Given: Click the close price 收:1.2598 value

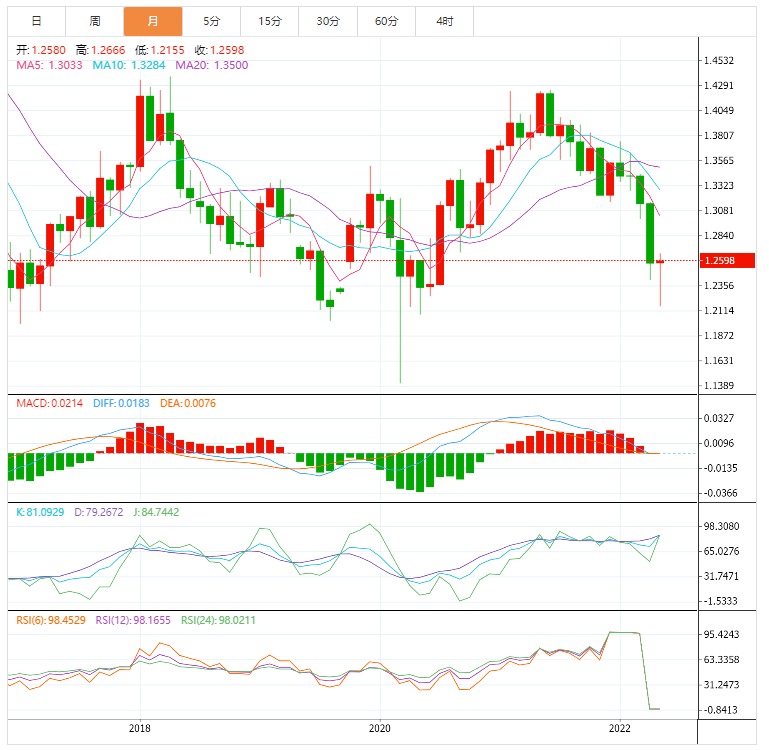Looking at the screenshot, I should 220,50.
